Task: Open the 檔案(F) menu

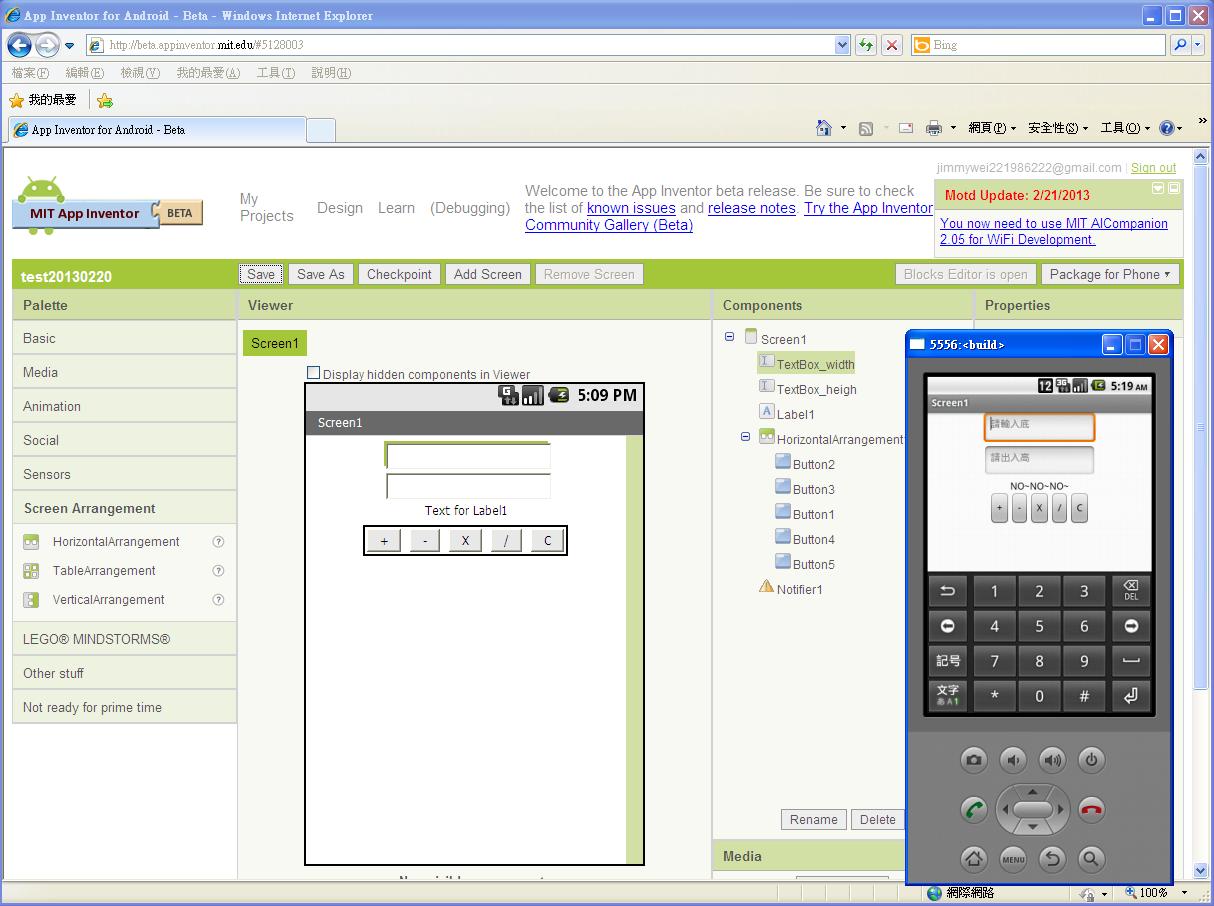Action: pos(30,73)
